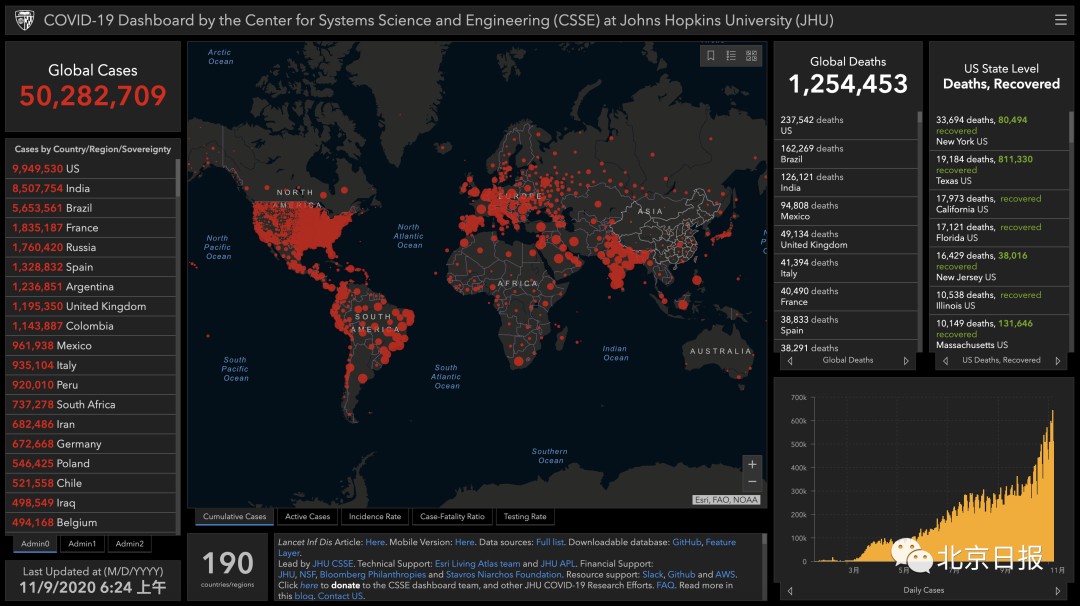Select the Admin1 tab

(x=82, y=544)
